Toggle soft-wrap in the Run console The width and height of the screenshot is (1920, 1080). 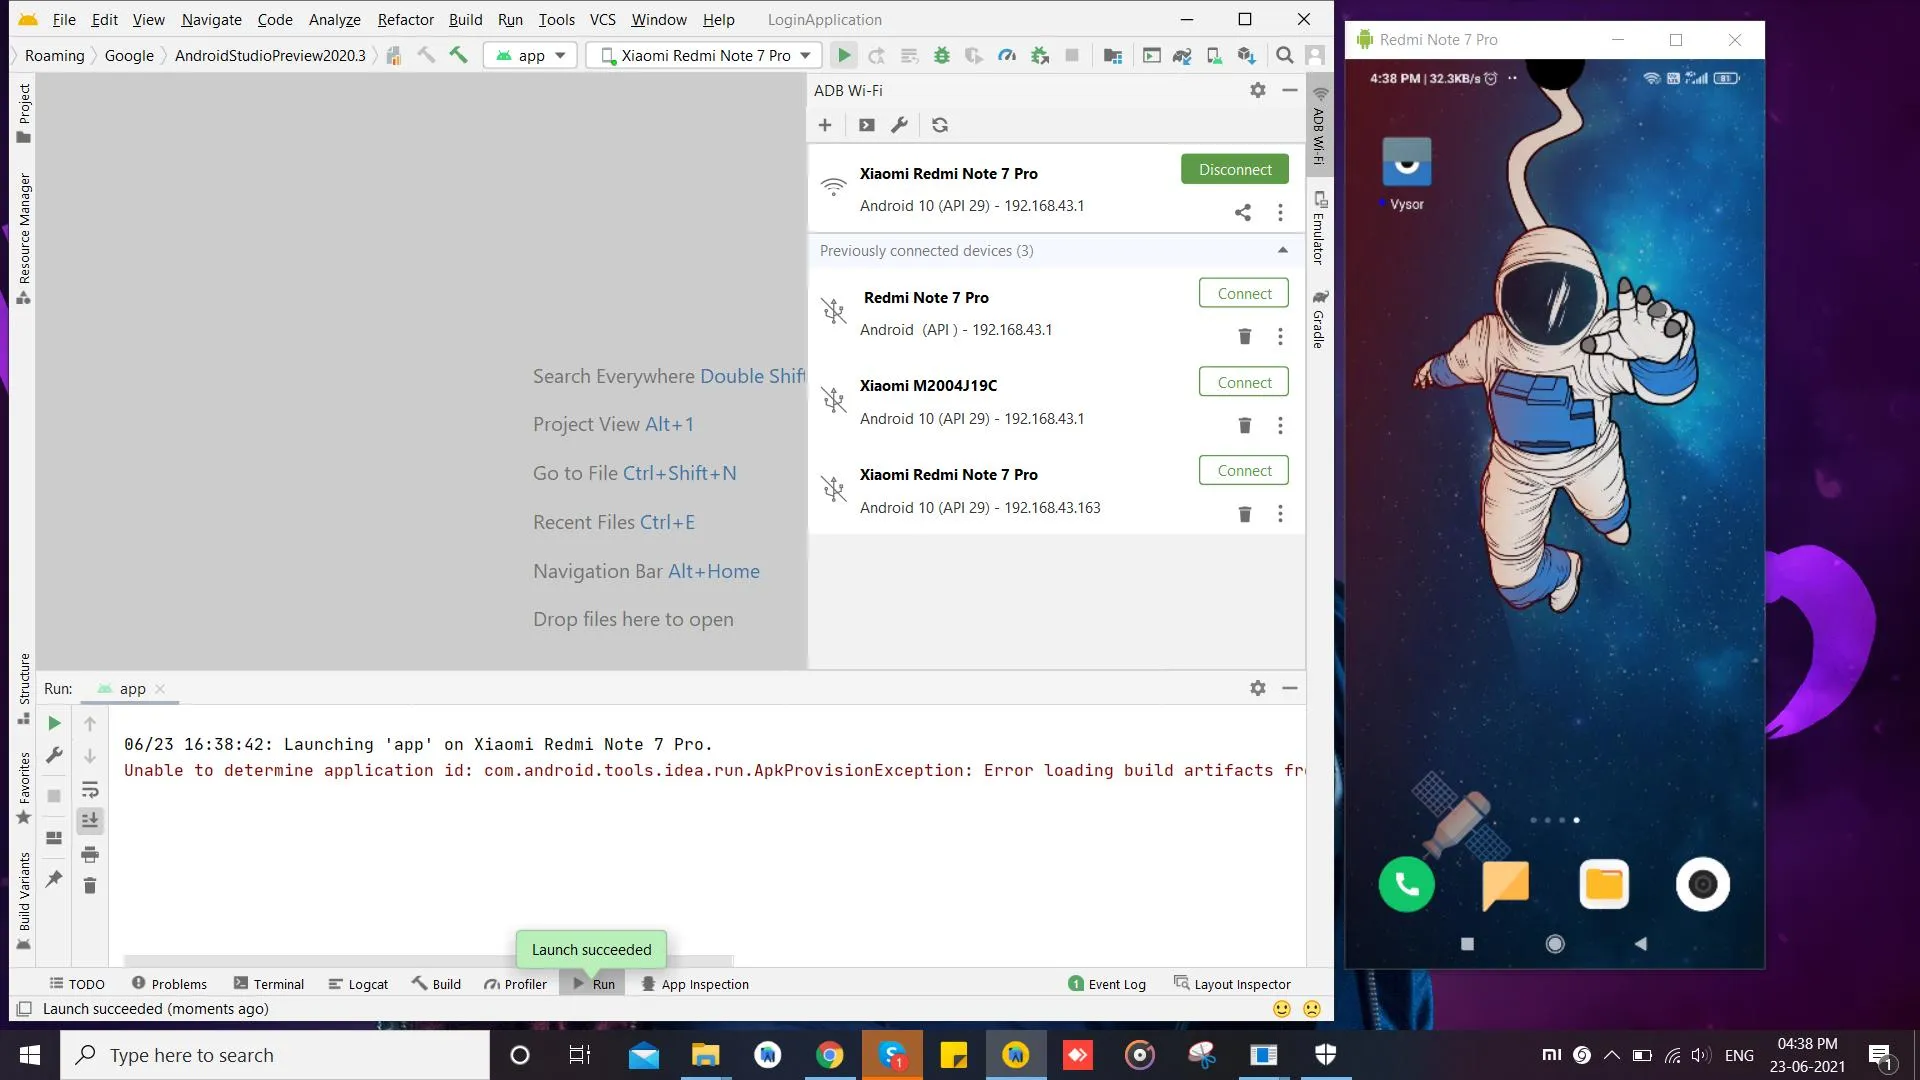point(90,789)
